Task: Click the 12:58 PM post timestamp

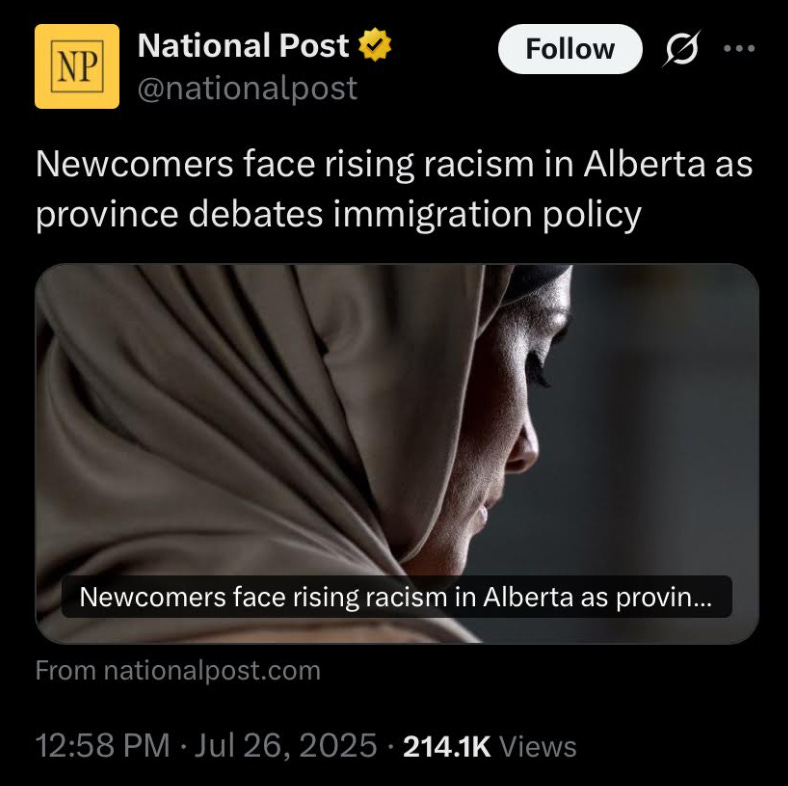Action: tap(103, 745)
